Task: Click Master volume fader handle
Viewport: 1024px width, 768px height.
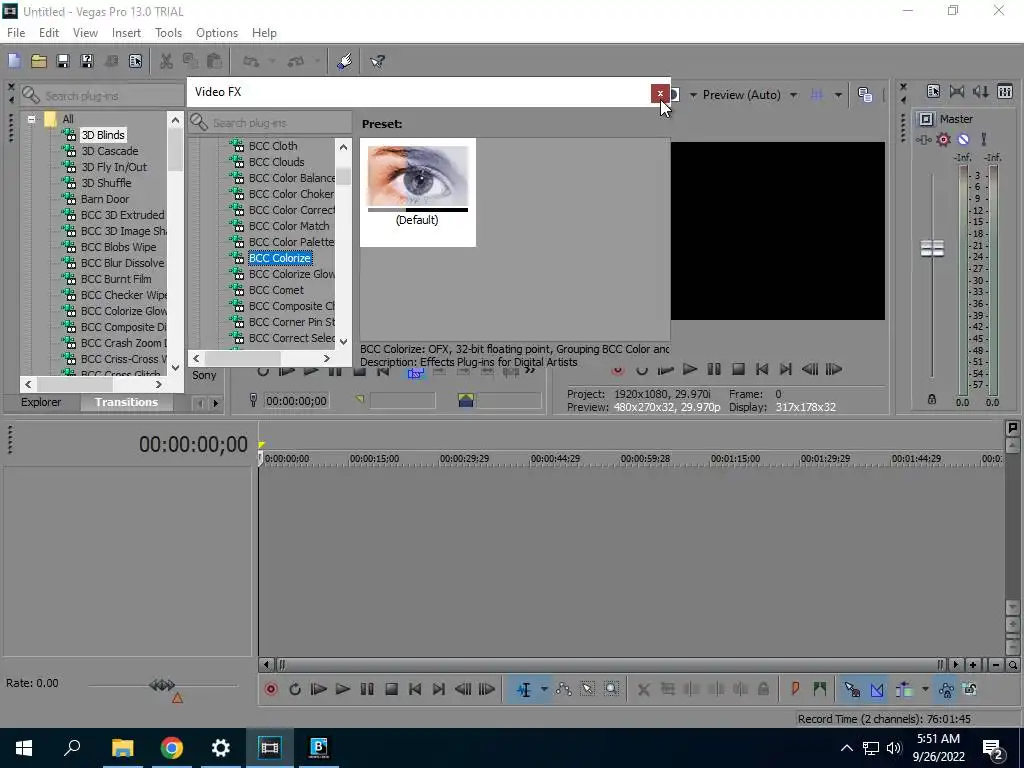Action: [x=932, y=248]
